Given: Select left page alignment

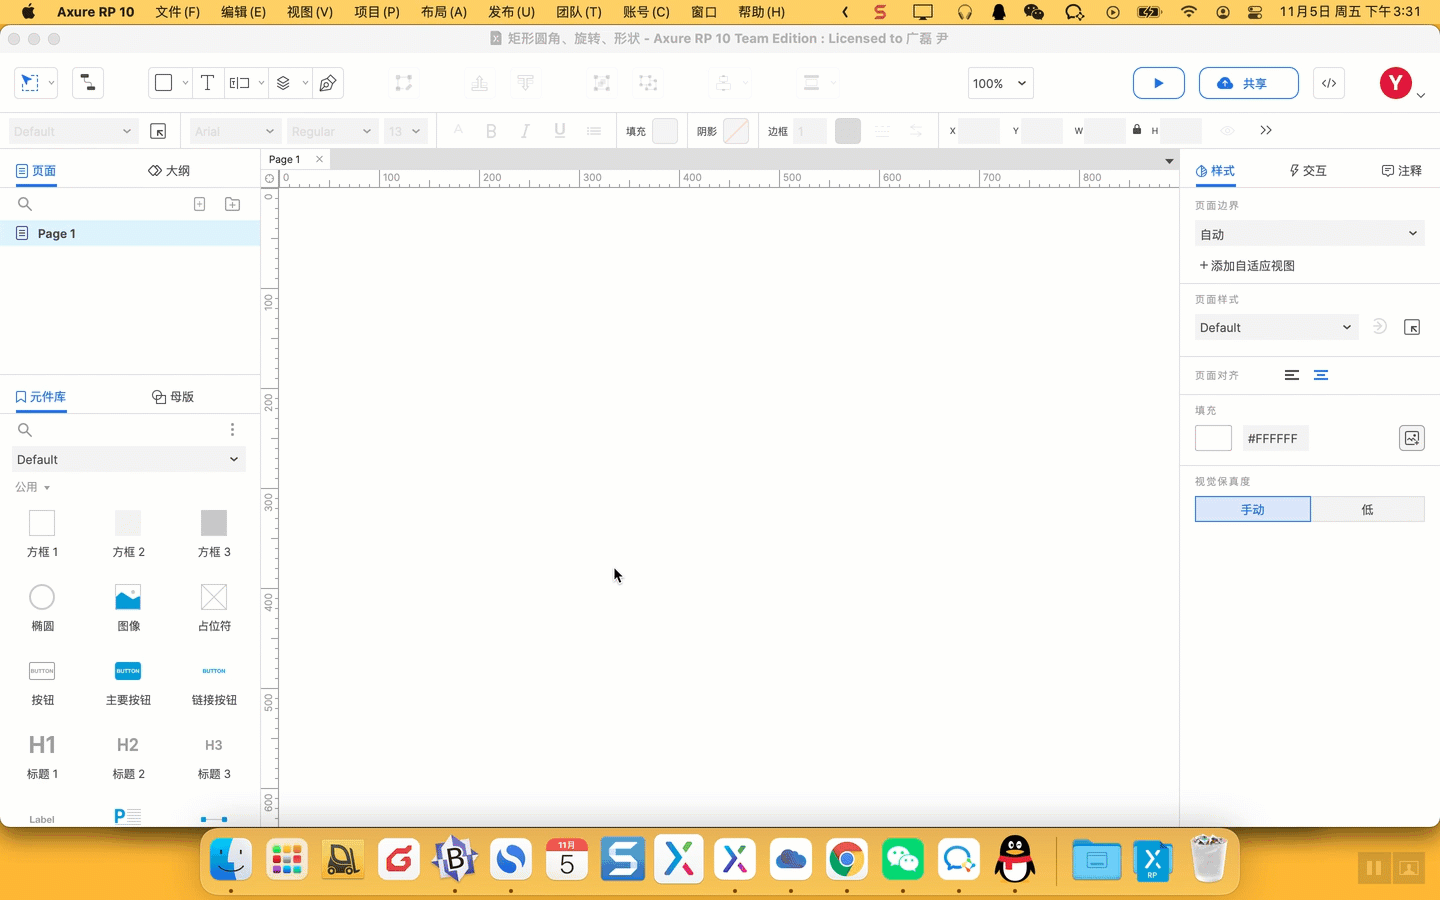Looking at the screenshot, I should click(x=1292, y=376).
